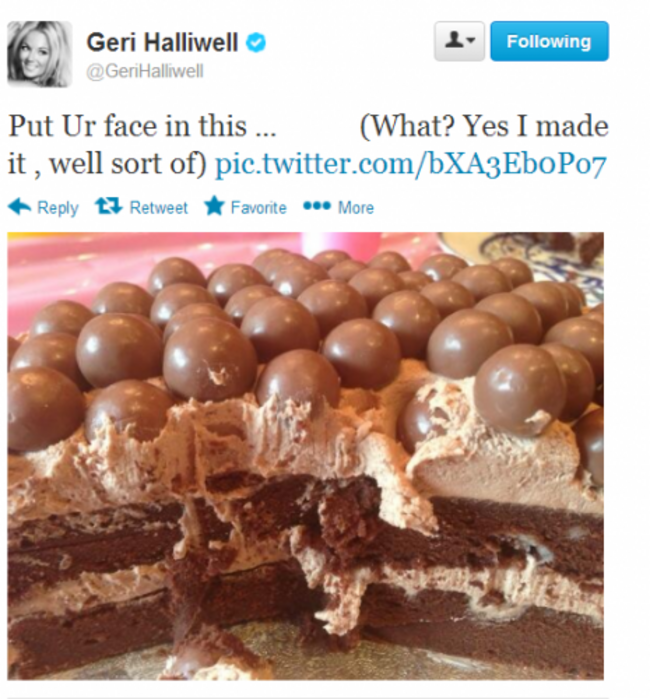Viewport: 650px width, 699px height.
Task: Open the user actions dropdown button
Action: tap(459, 41)
